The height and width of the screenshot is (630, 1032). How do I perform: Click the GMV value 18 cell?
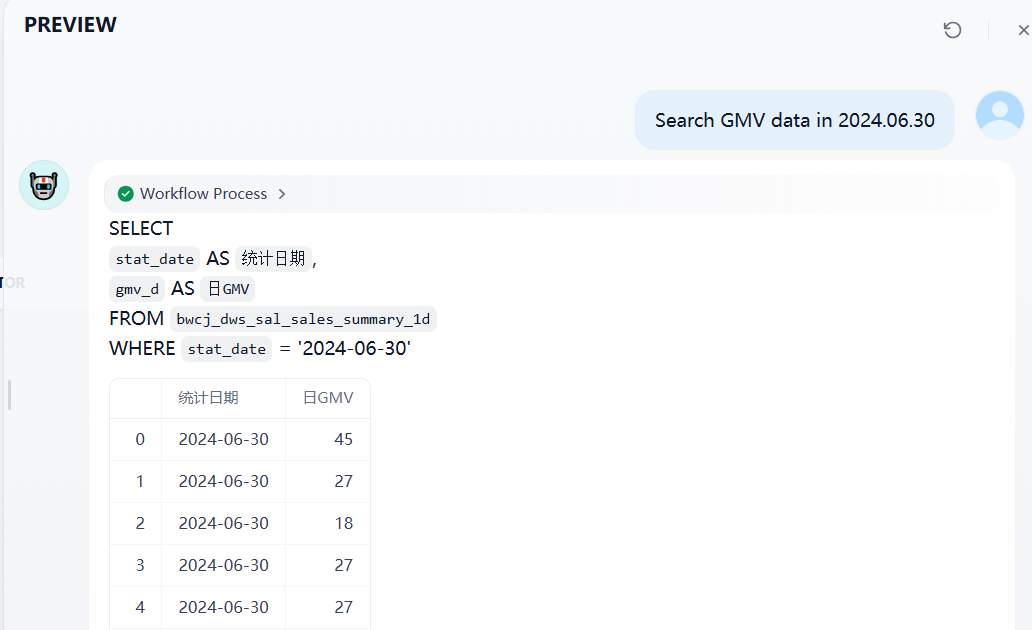343,523
